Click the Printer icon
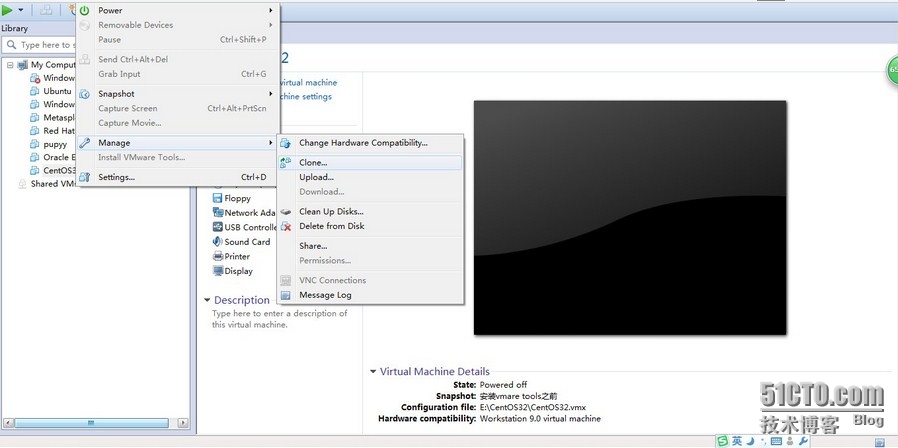This screenshot has width=898, height=448. click(218, 256)
